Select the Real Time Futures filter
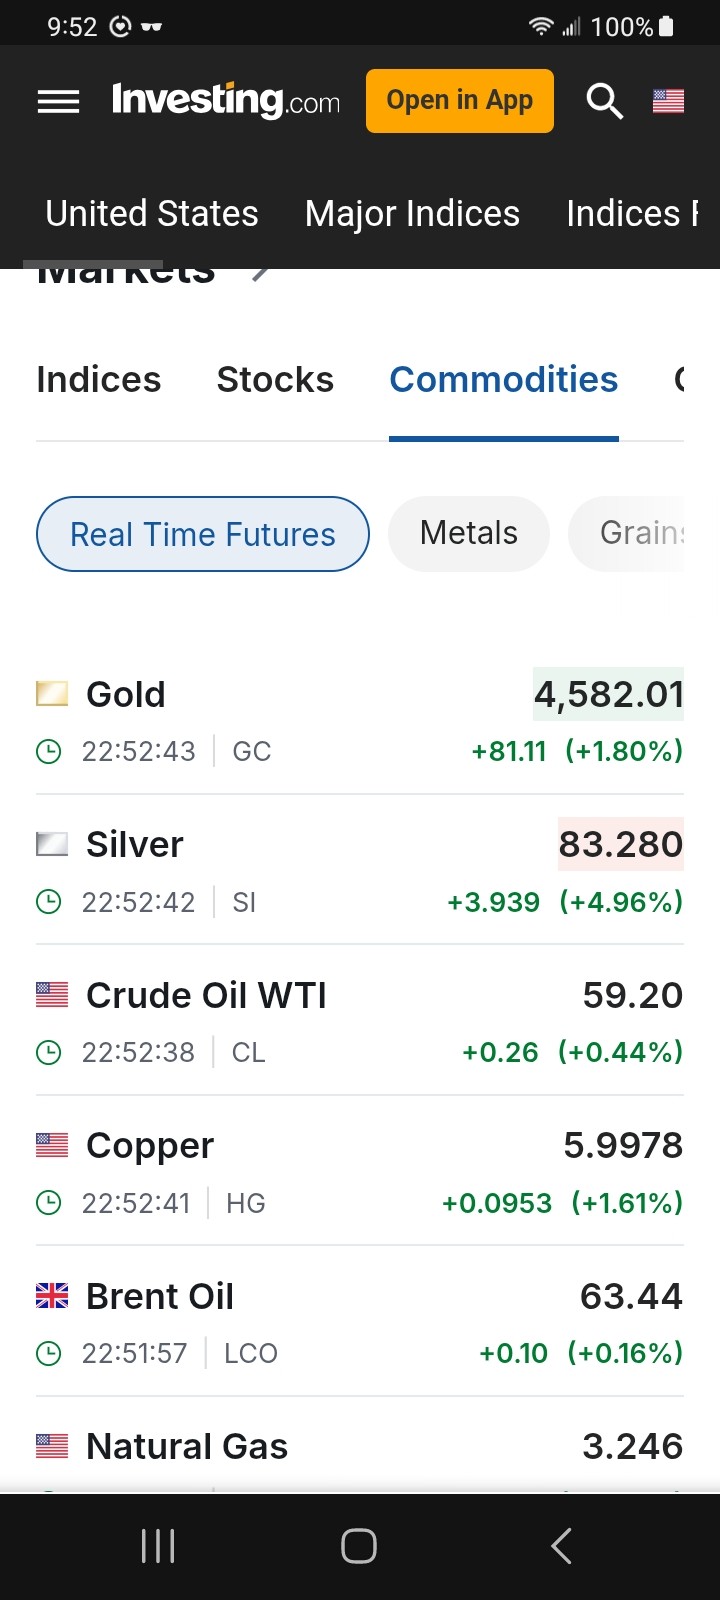720x1600 pixels. (203, 534)
